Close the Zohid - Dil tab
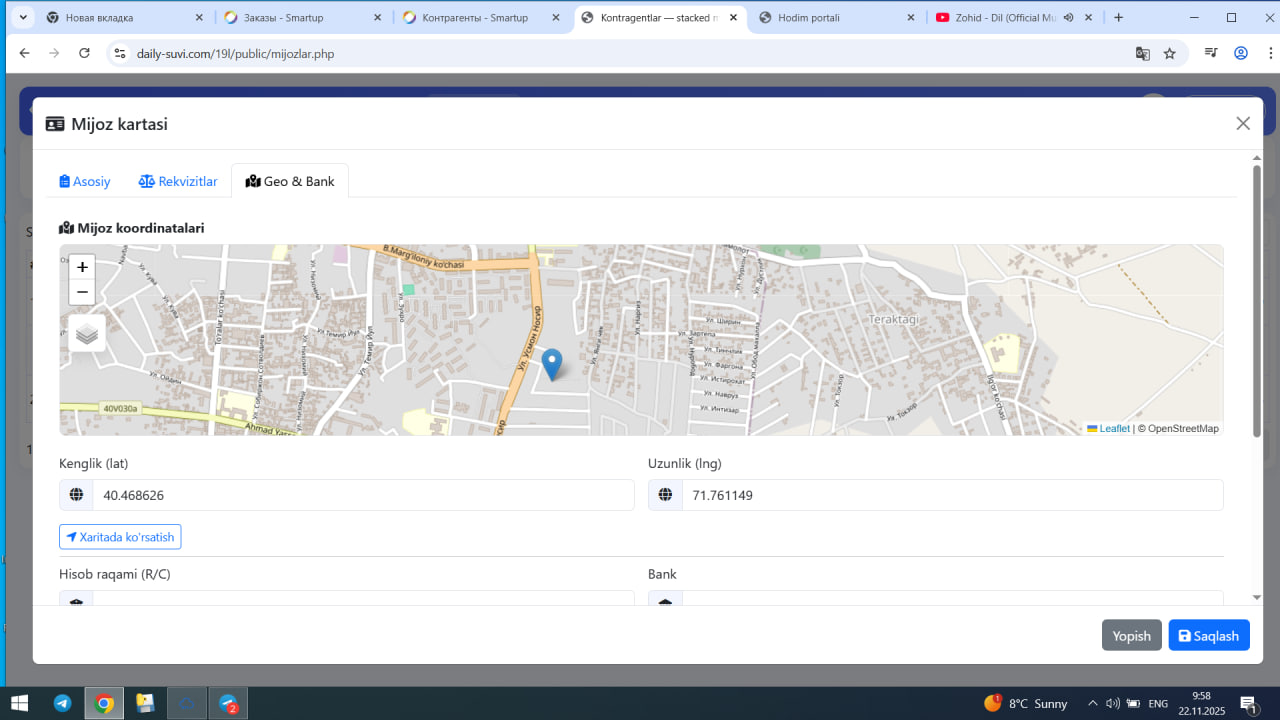The image size is (1280, 720). pyautogui.click(x=1089, y=18)
